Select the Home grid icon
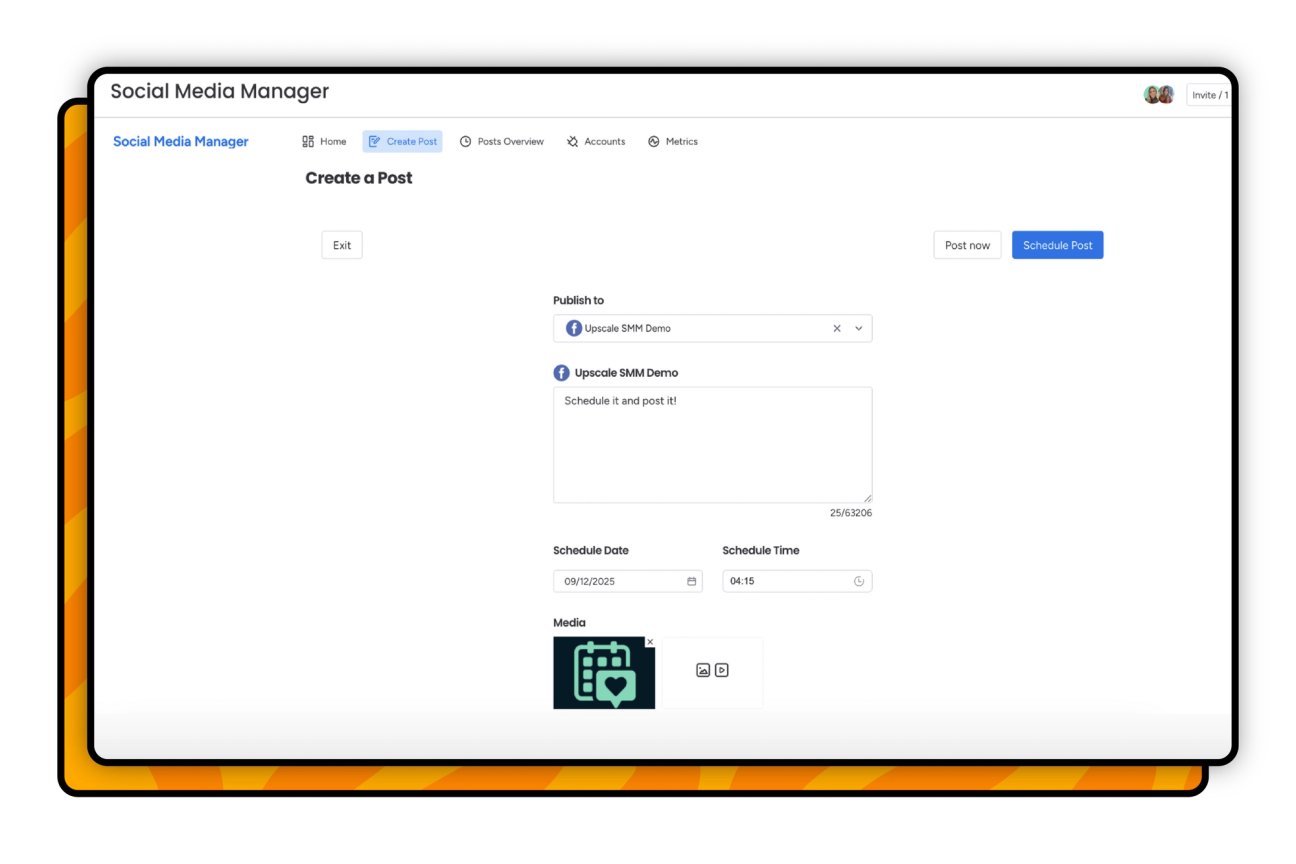This screenshot has height=864, width=1296. (307, 141)
